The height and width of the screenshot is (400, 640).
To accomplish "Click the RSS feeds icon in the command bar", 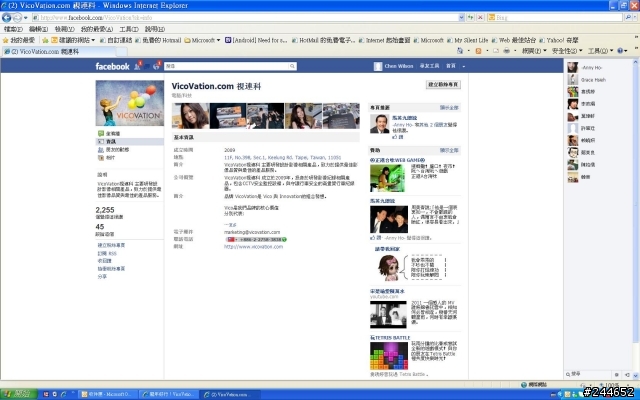I will tap(478, 51).
